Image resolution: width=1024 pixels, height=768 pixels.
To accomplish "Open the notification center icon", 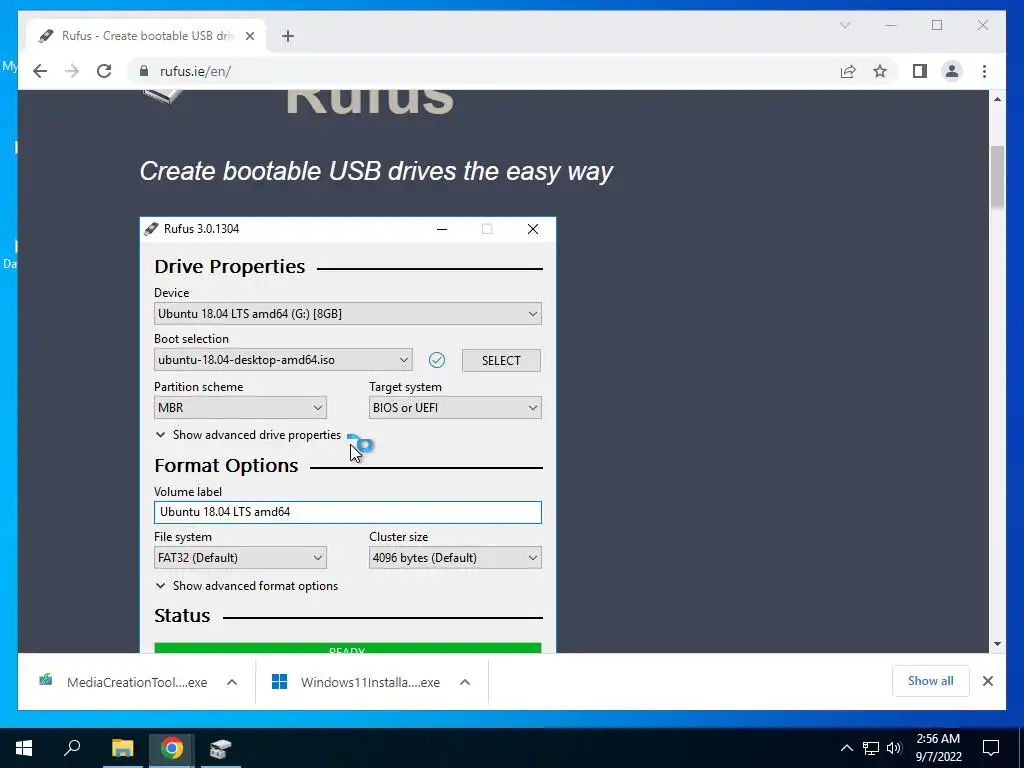I will pos(991,748).
